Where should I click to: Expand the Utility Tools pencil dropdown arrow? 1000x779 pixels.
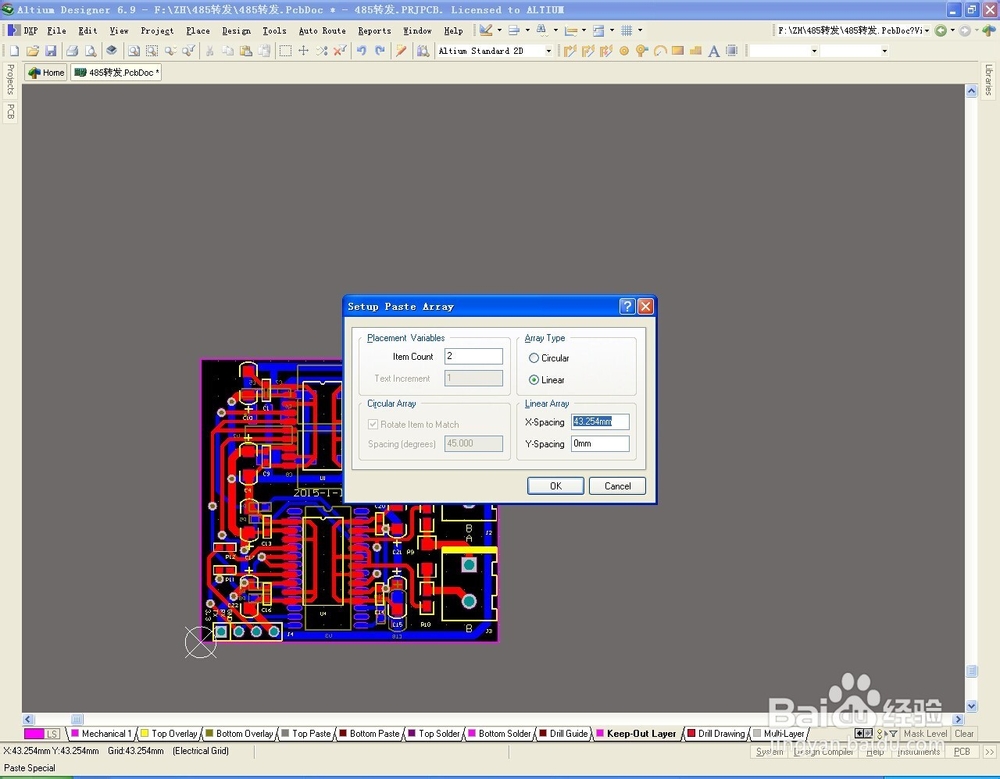coord(499,30)
